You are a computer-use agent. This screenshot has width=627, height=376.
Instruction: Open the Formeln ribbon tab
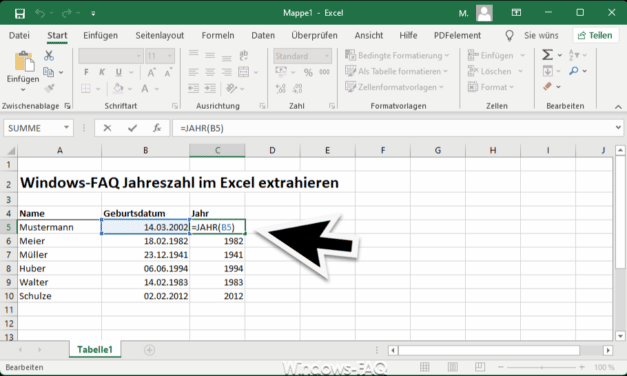point(218,35)
